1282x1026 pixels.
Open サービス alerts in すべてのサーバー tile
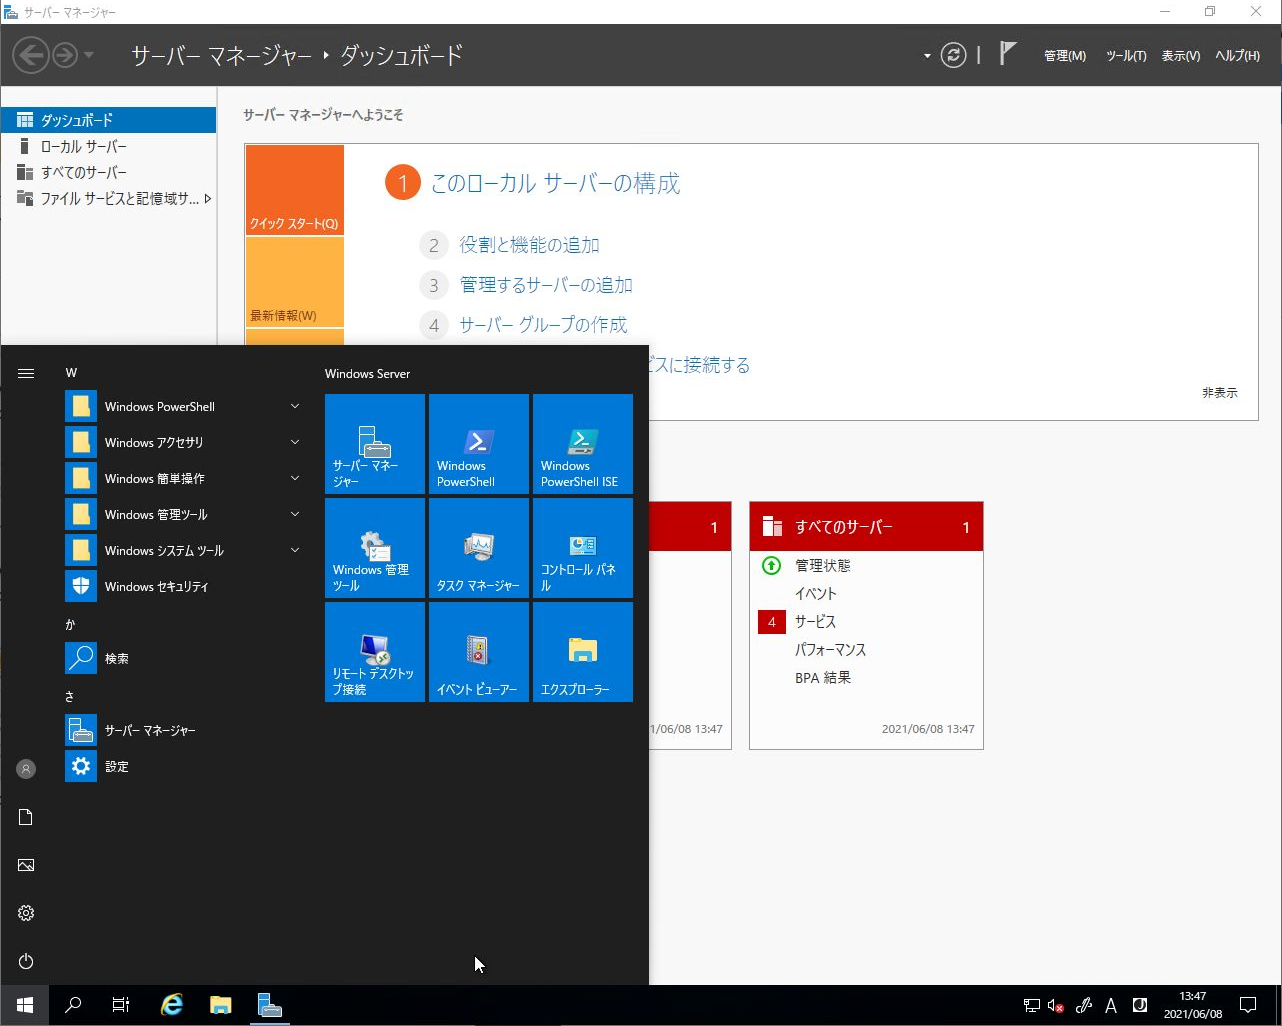click(x=815, y=622)
